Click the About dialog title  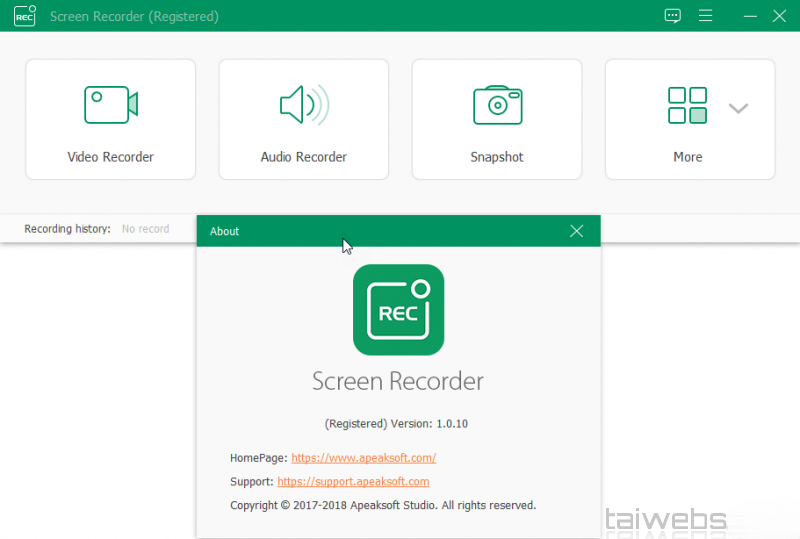coord(224,231)
